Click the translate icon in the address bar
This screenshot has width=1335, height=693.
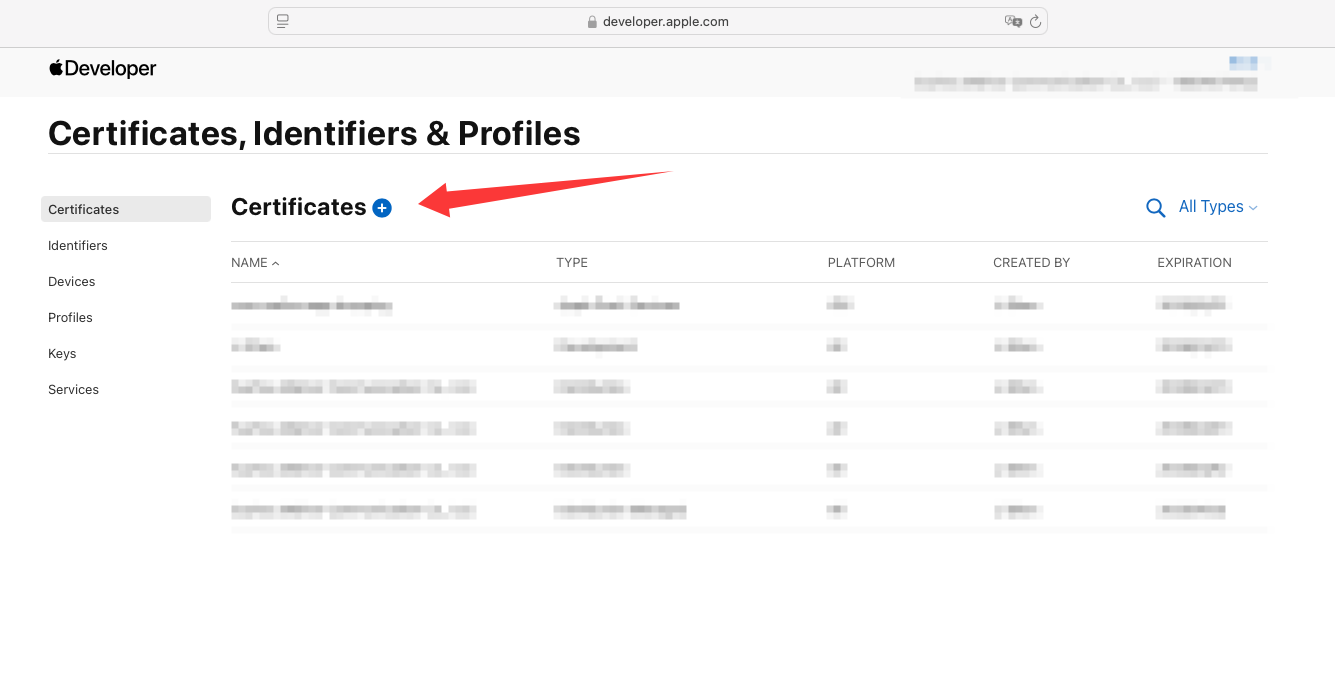pyautogui.click(x=1013, y=21)
